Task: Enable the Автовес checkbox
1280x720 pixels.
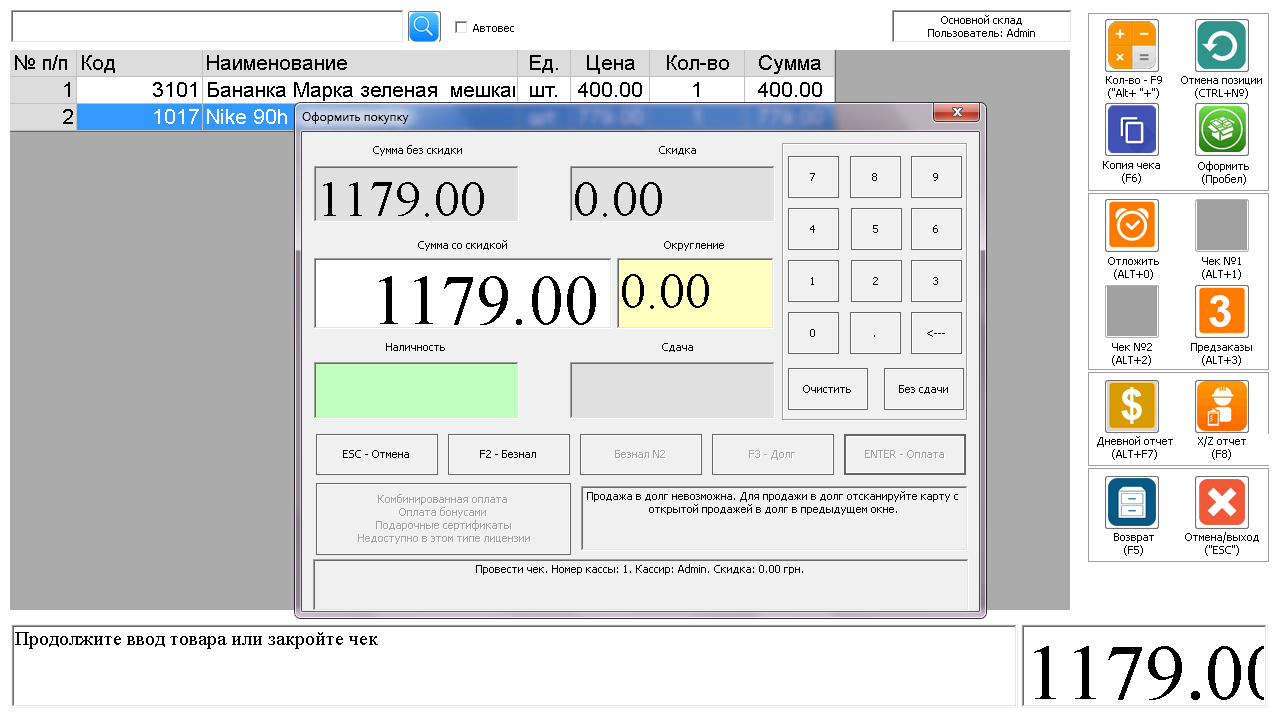Action: point(461,28)
